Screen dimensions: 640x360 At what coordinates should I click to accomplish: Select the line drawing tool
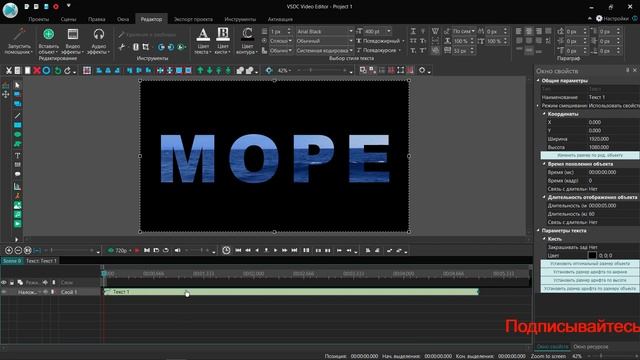coord(17,116)
